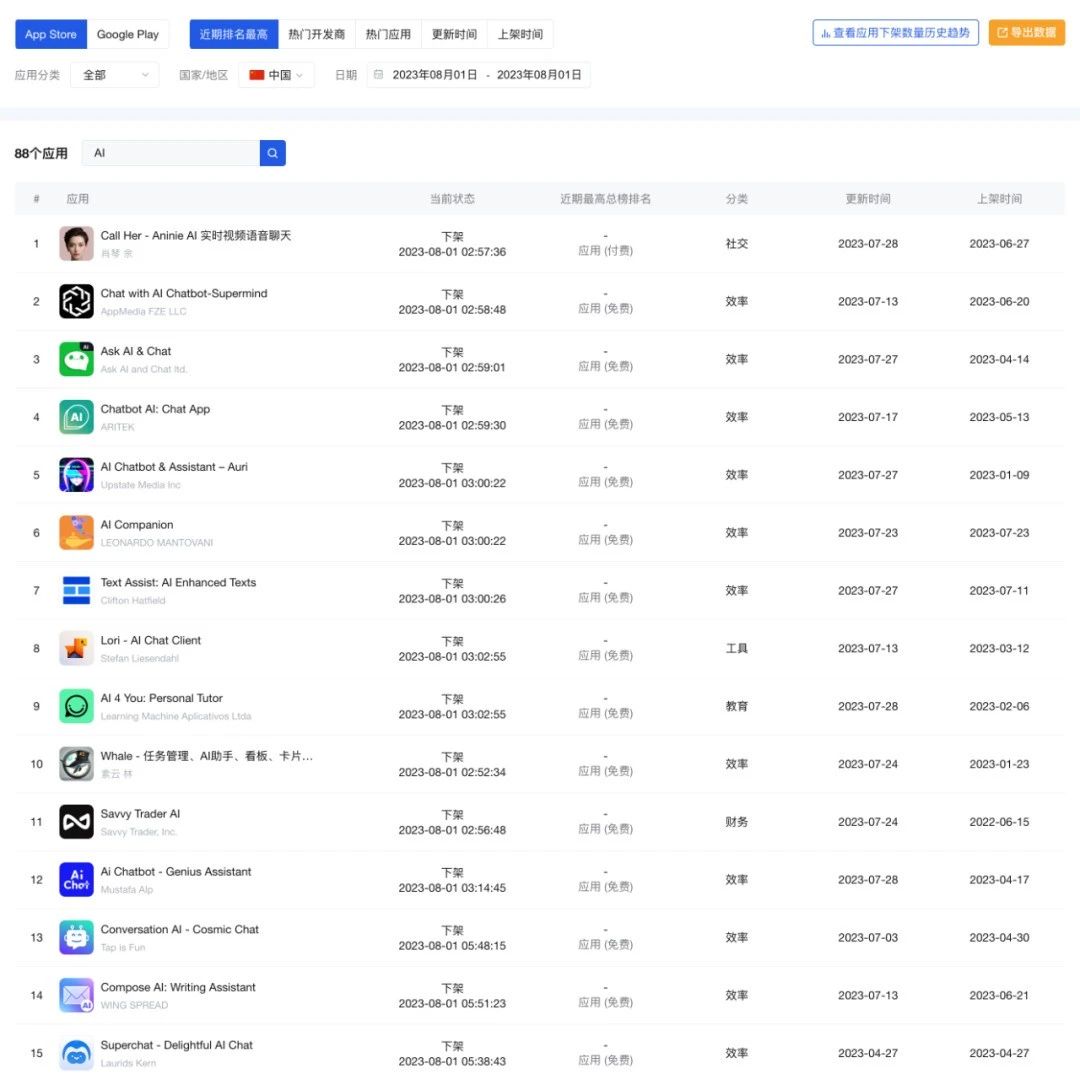Open Lori - AI Chat Client icon
This screenshot has width=1080, height=1081.
(x=77, y=648)
